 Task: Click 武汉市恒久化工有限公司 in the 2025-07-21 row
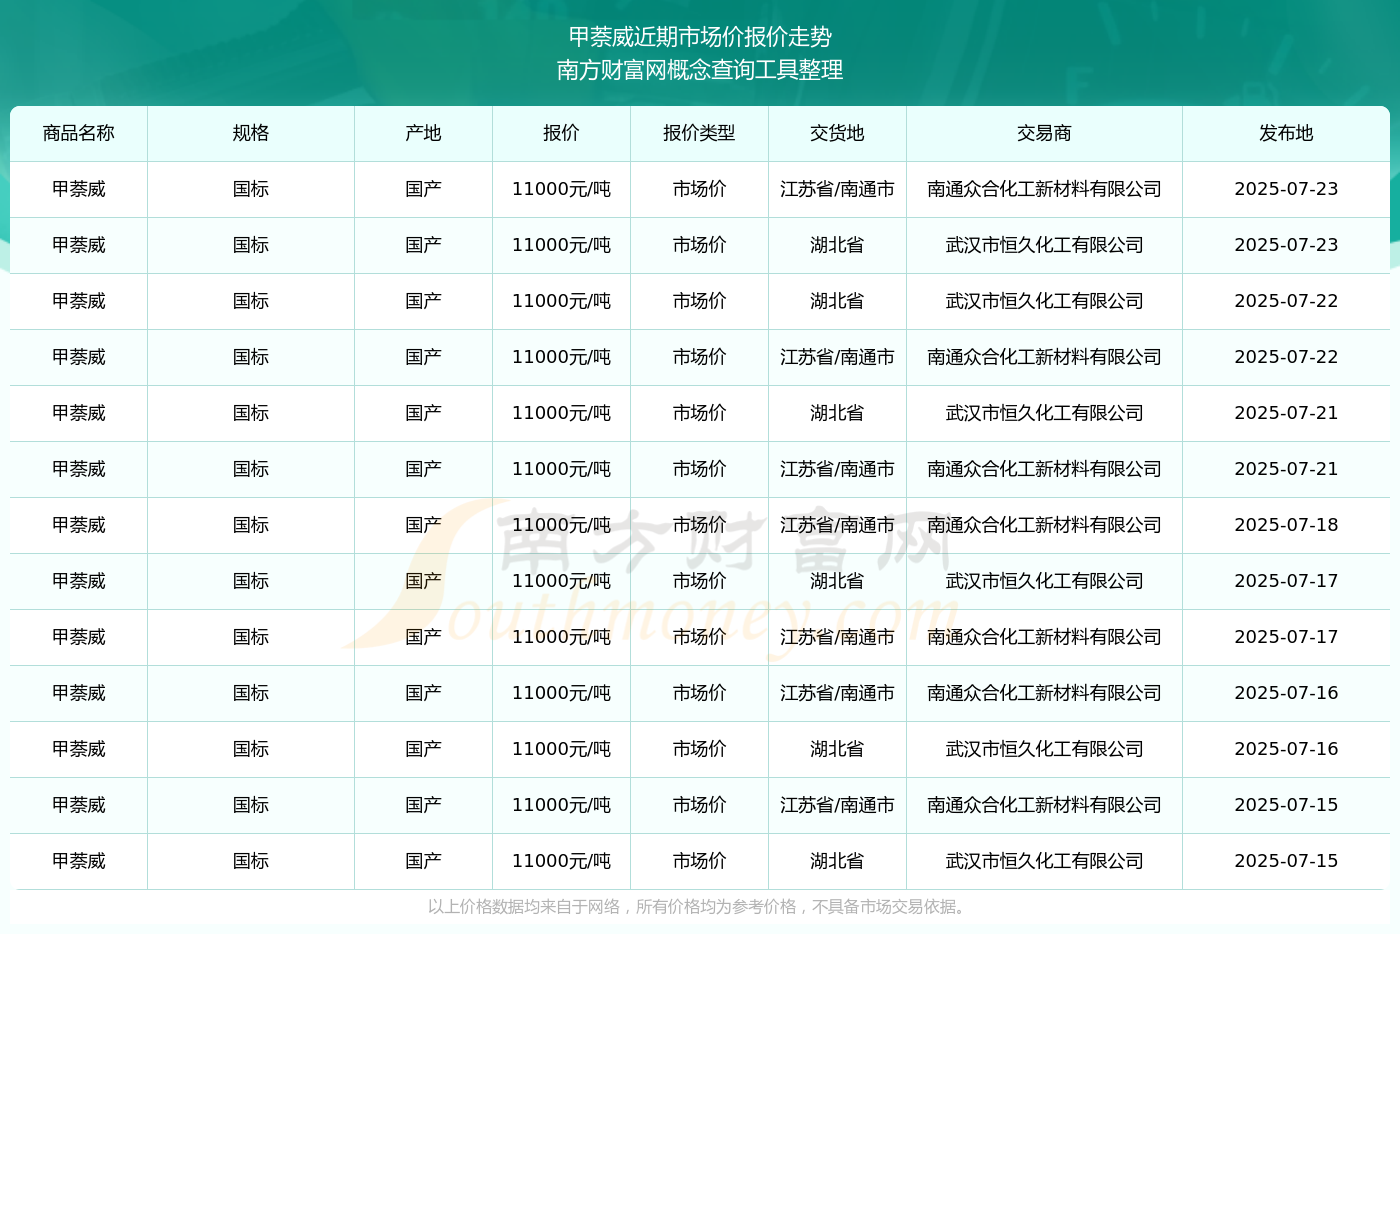[x=1044, y=413]
